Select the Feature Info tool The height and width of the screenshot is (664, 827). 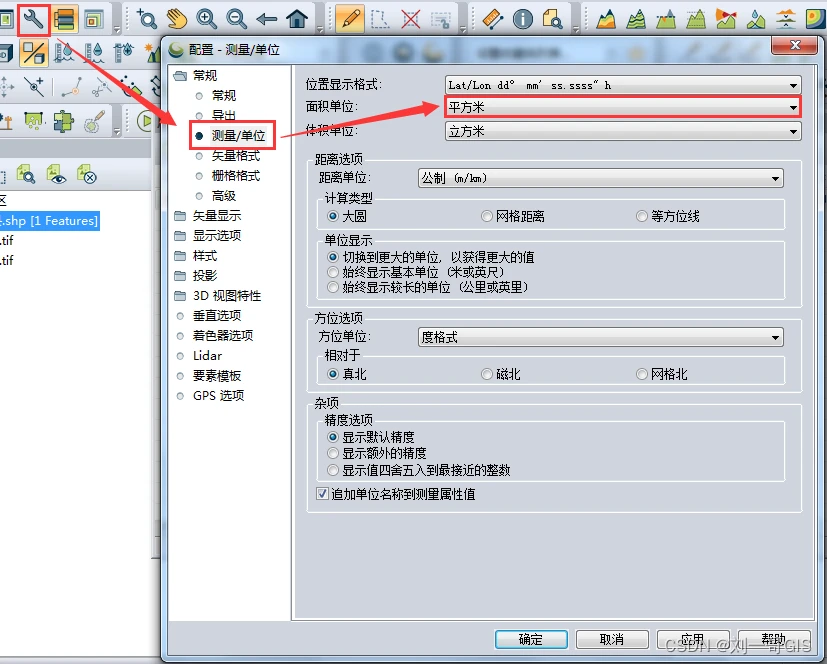523,20
